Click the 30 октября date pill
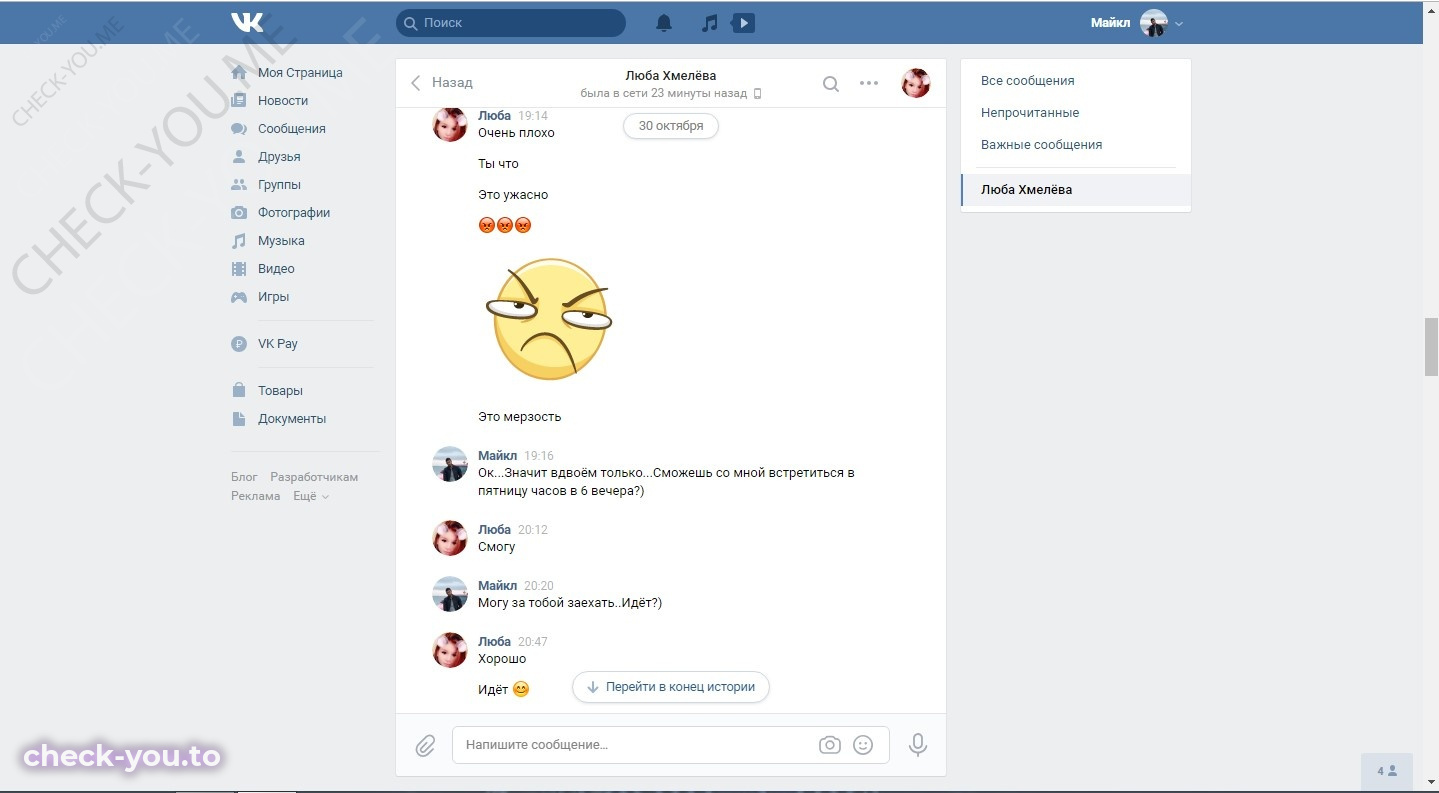This screenshot has height=793, width=1439. 671,126
